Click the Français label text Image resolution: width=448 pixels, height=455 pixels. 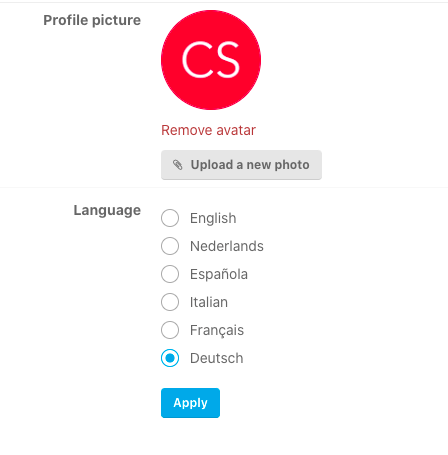(x=217, y=330)
